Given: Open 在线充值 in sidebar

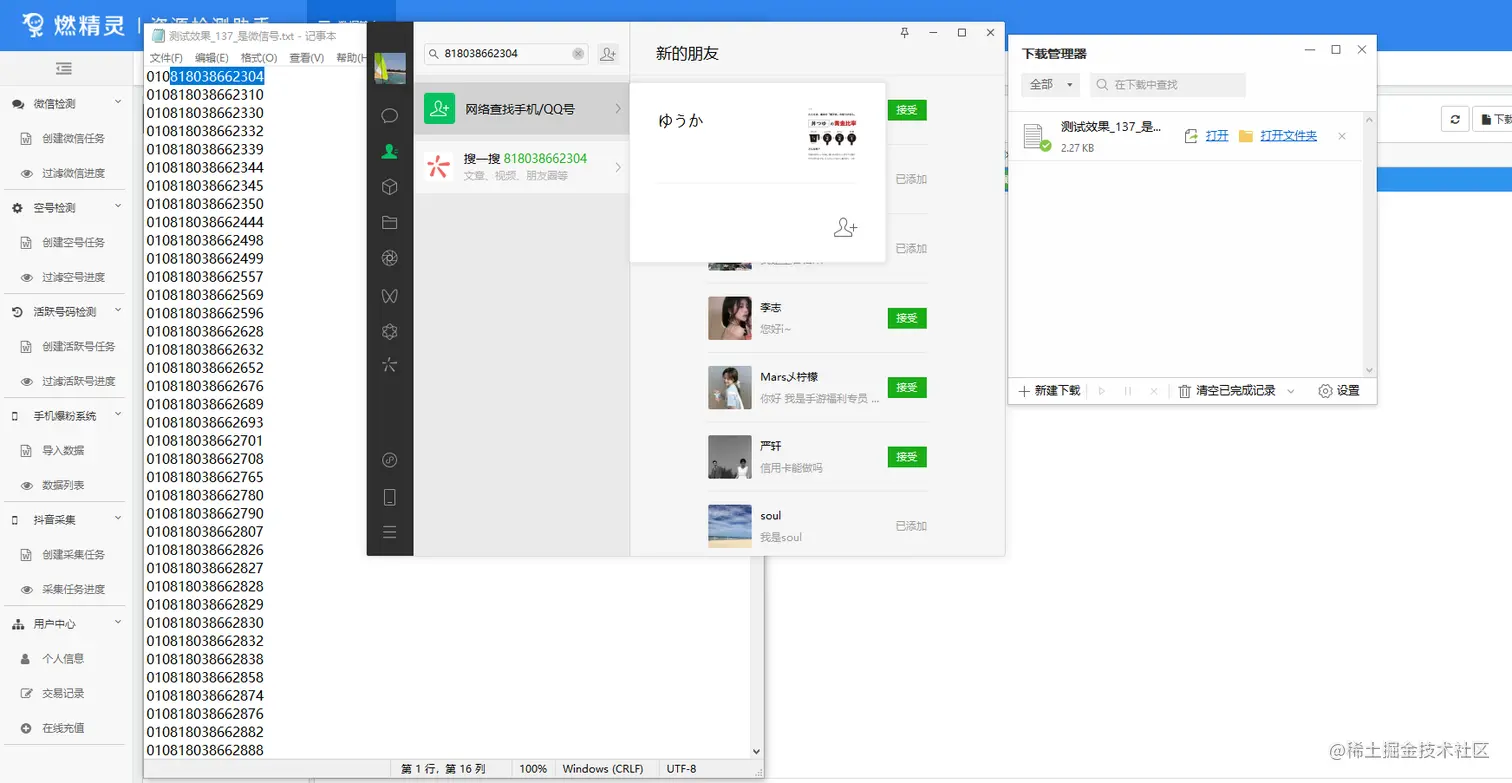Looking at the screenshot, I should tap(63, 728).
